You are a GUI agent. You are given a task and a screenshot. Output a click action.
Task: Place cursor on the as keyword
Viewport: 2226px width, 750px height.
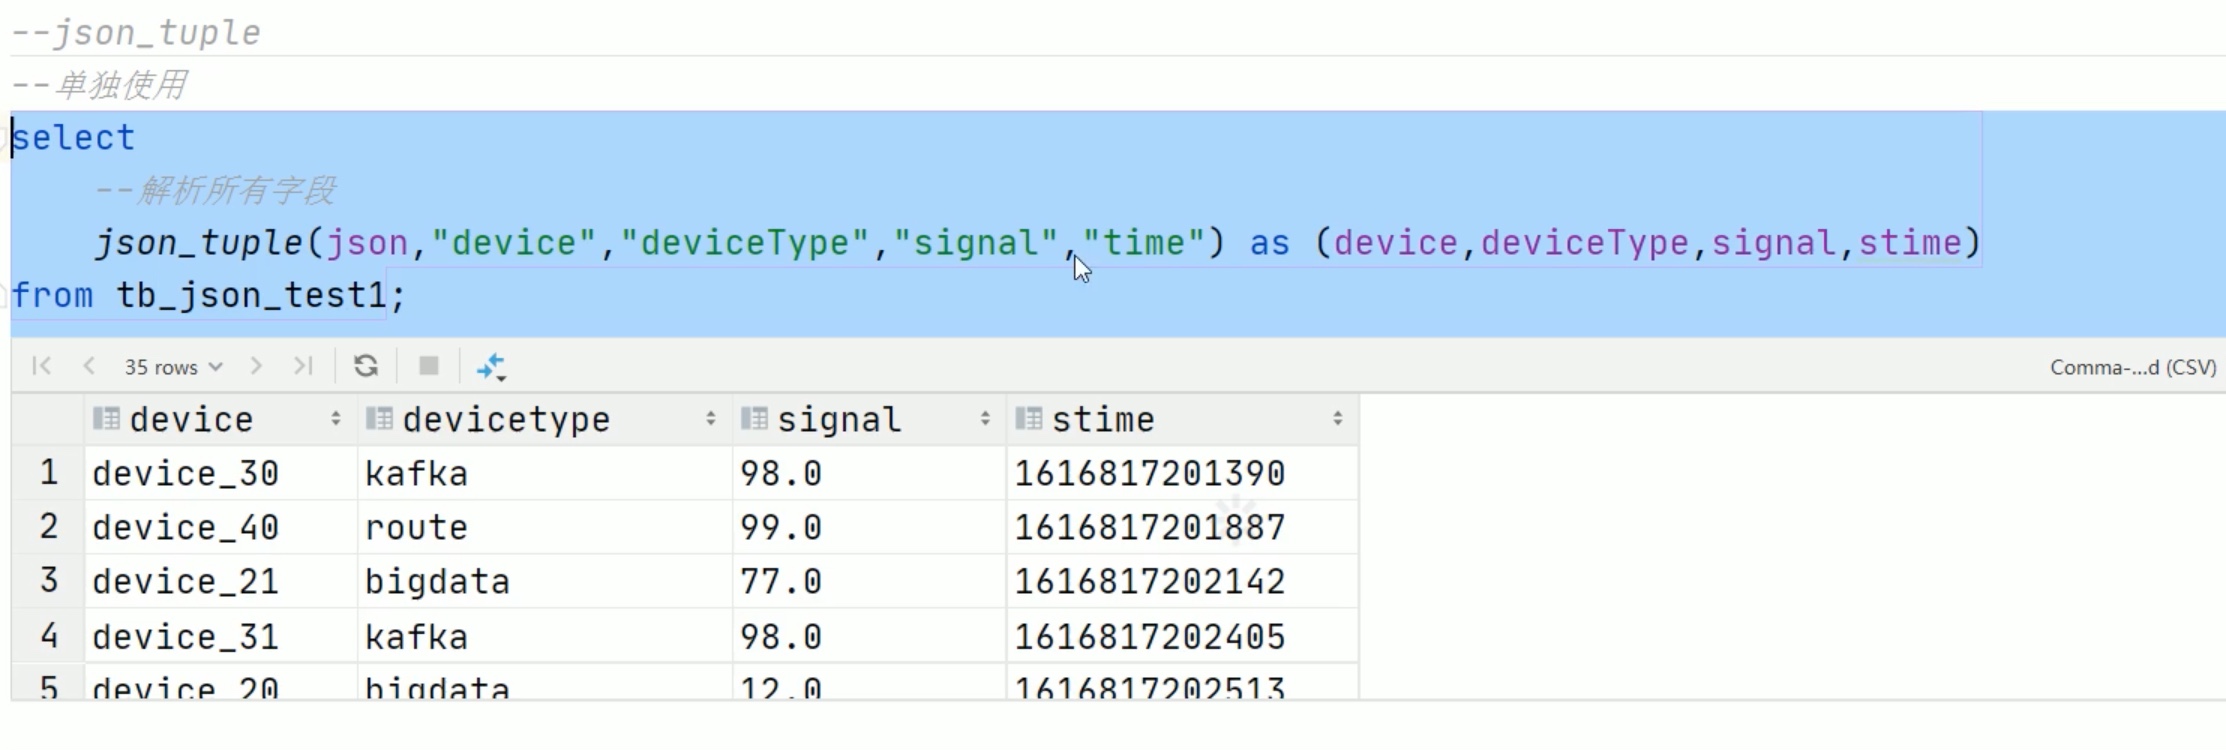coord(1269,243)
